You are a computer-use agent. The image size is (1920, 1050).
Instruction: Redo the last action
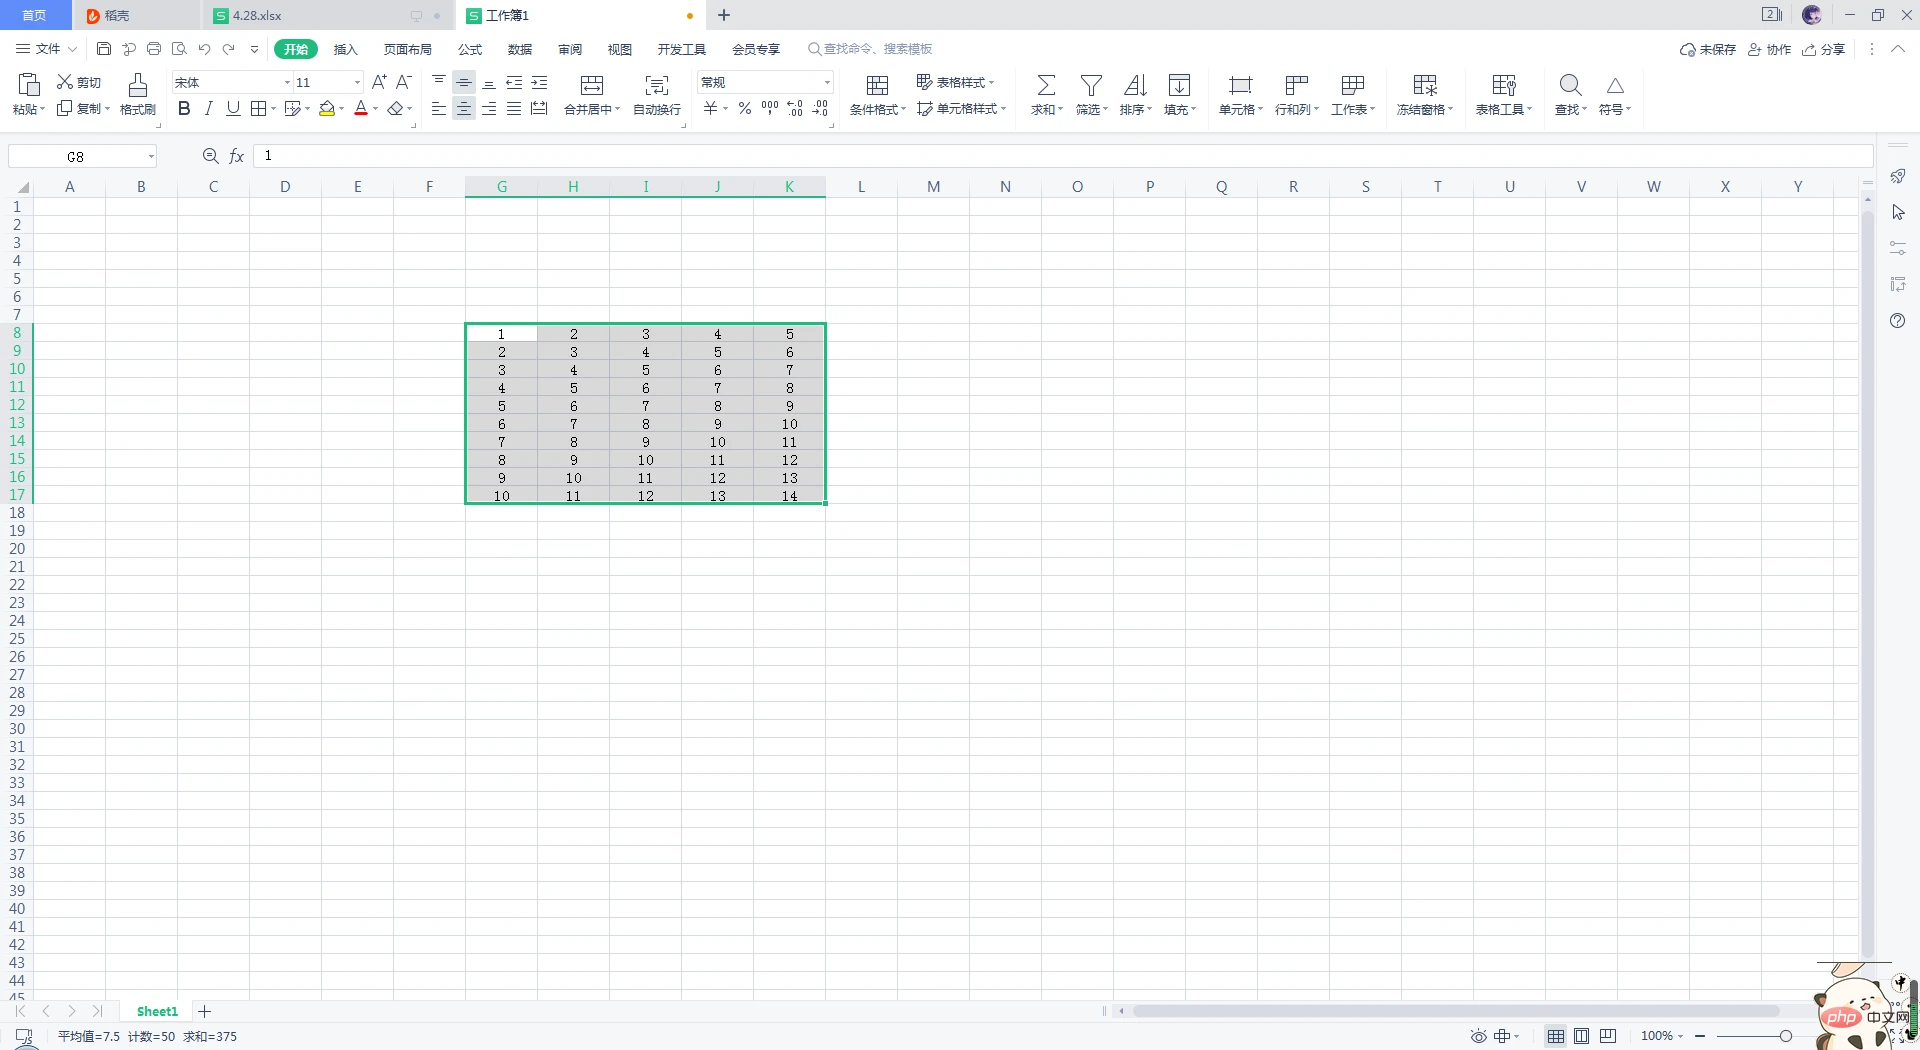point(229,48)
